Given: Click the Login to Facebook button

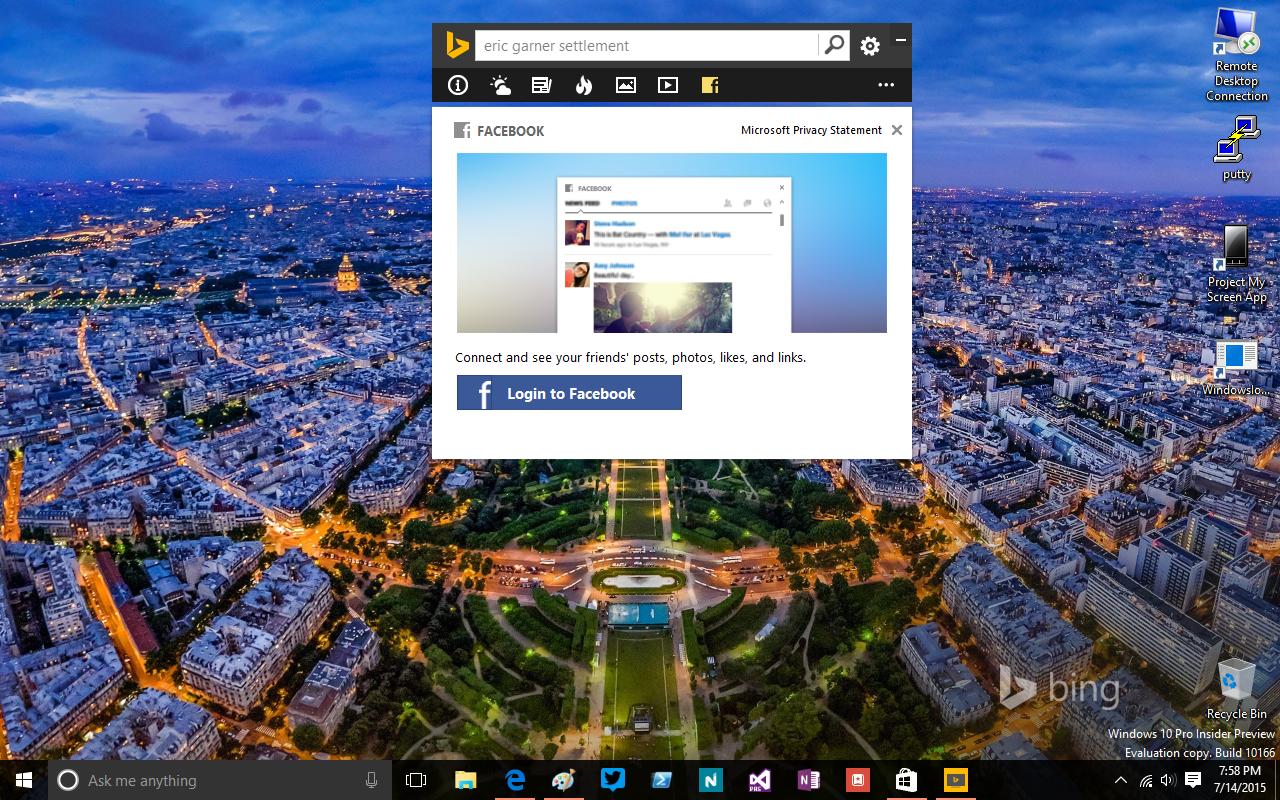Looking at the screenshot, I should 569,393.
